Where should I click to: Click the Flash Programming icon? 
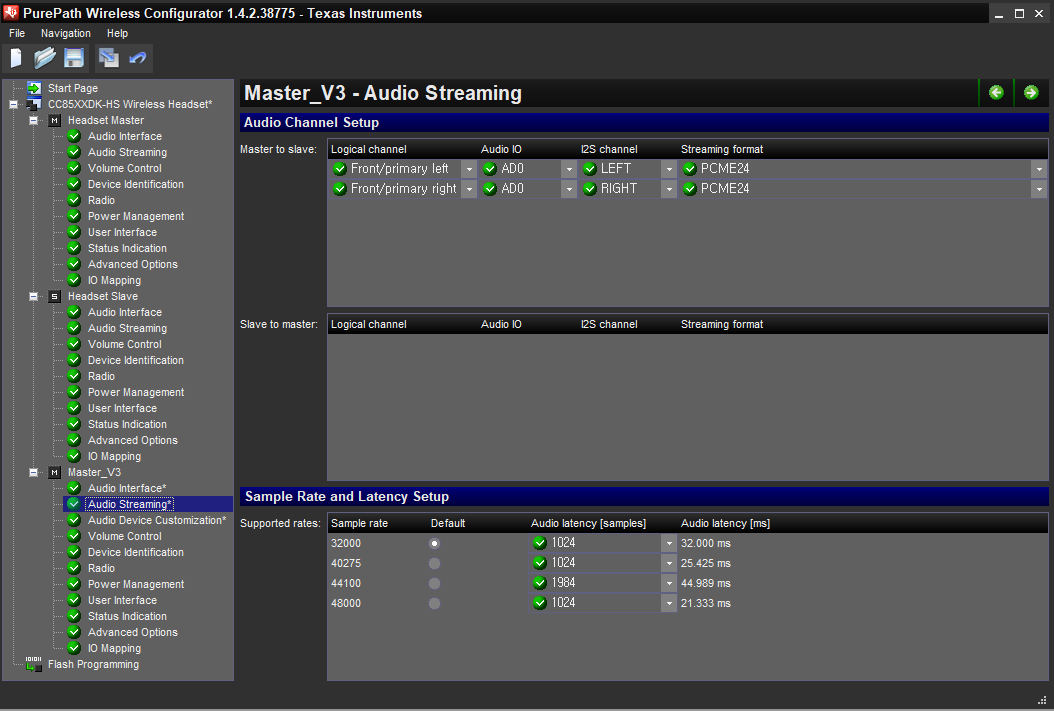(x=34, y=664)
